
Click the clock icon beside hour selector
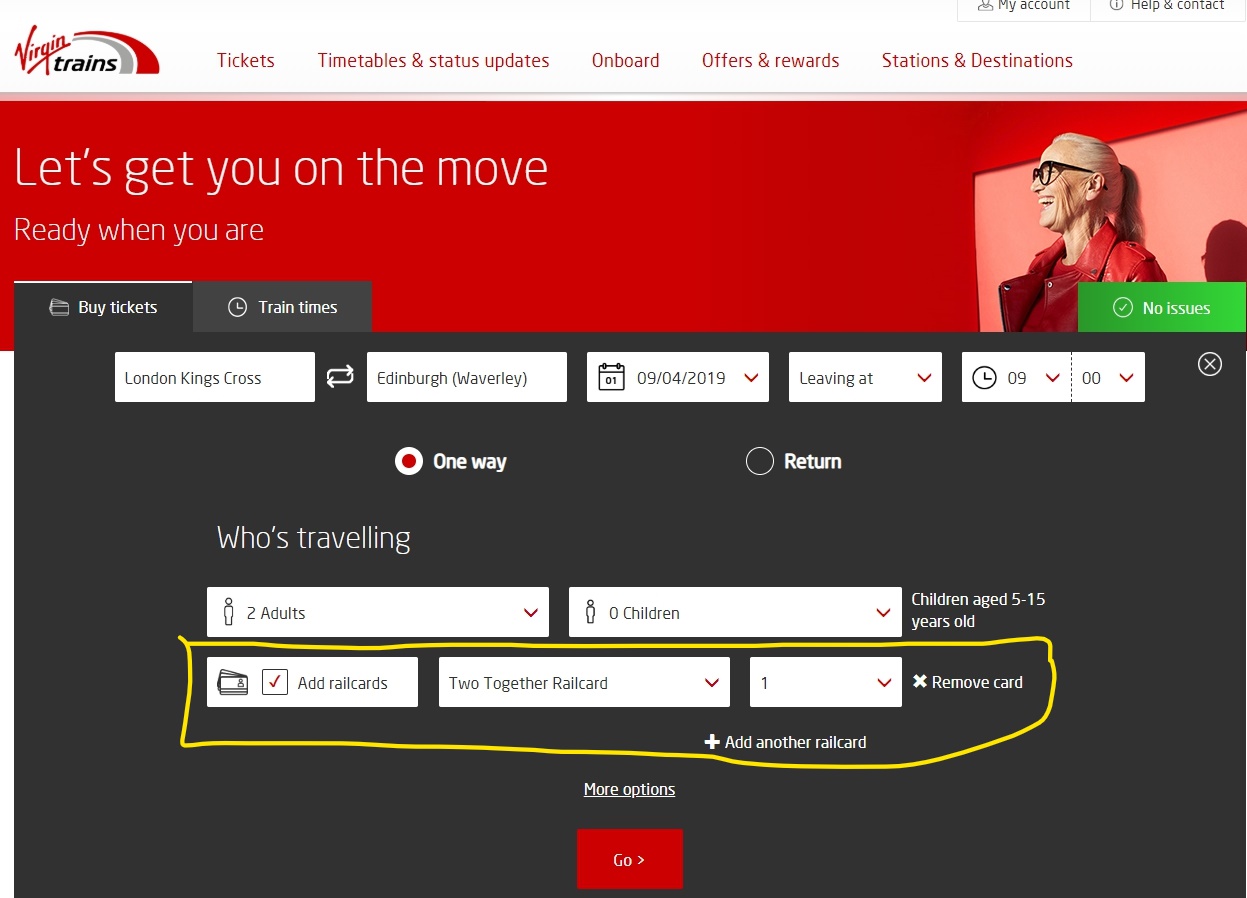click(985, 378)
